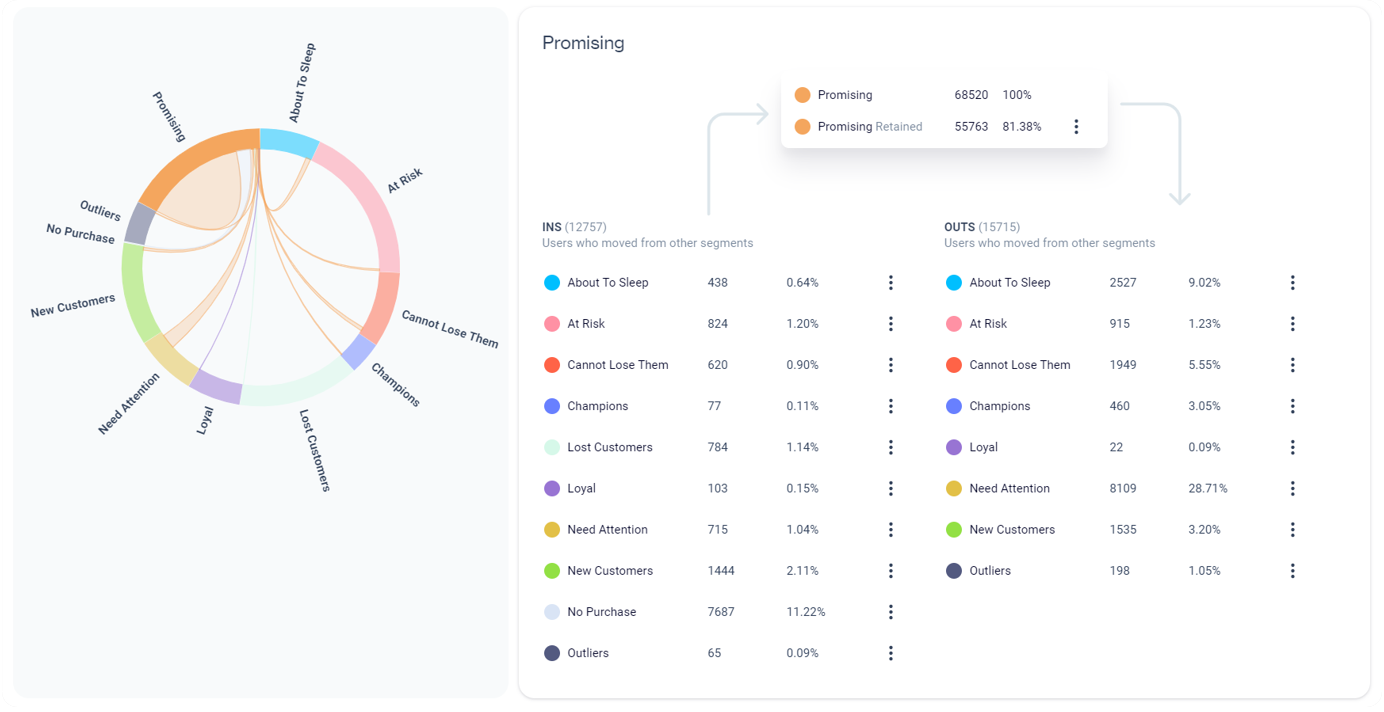
Task: Open the kebab menu for About To Sleep in INS
Action: 890,282
